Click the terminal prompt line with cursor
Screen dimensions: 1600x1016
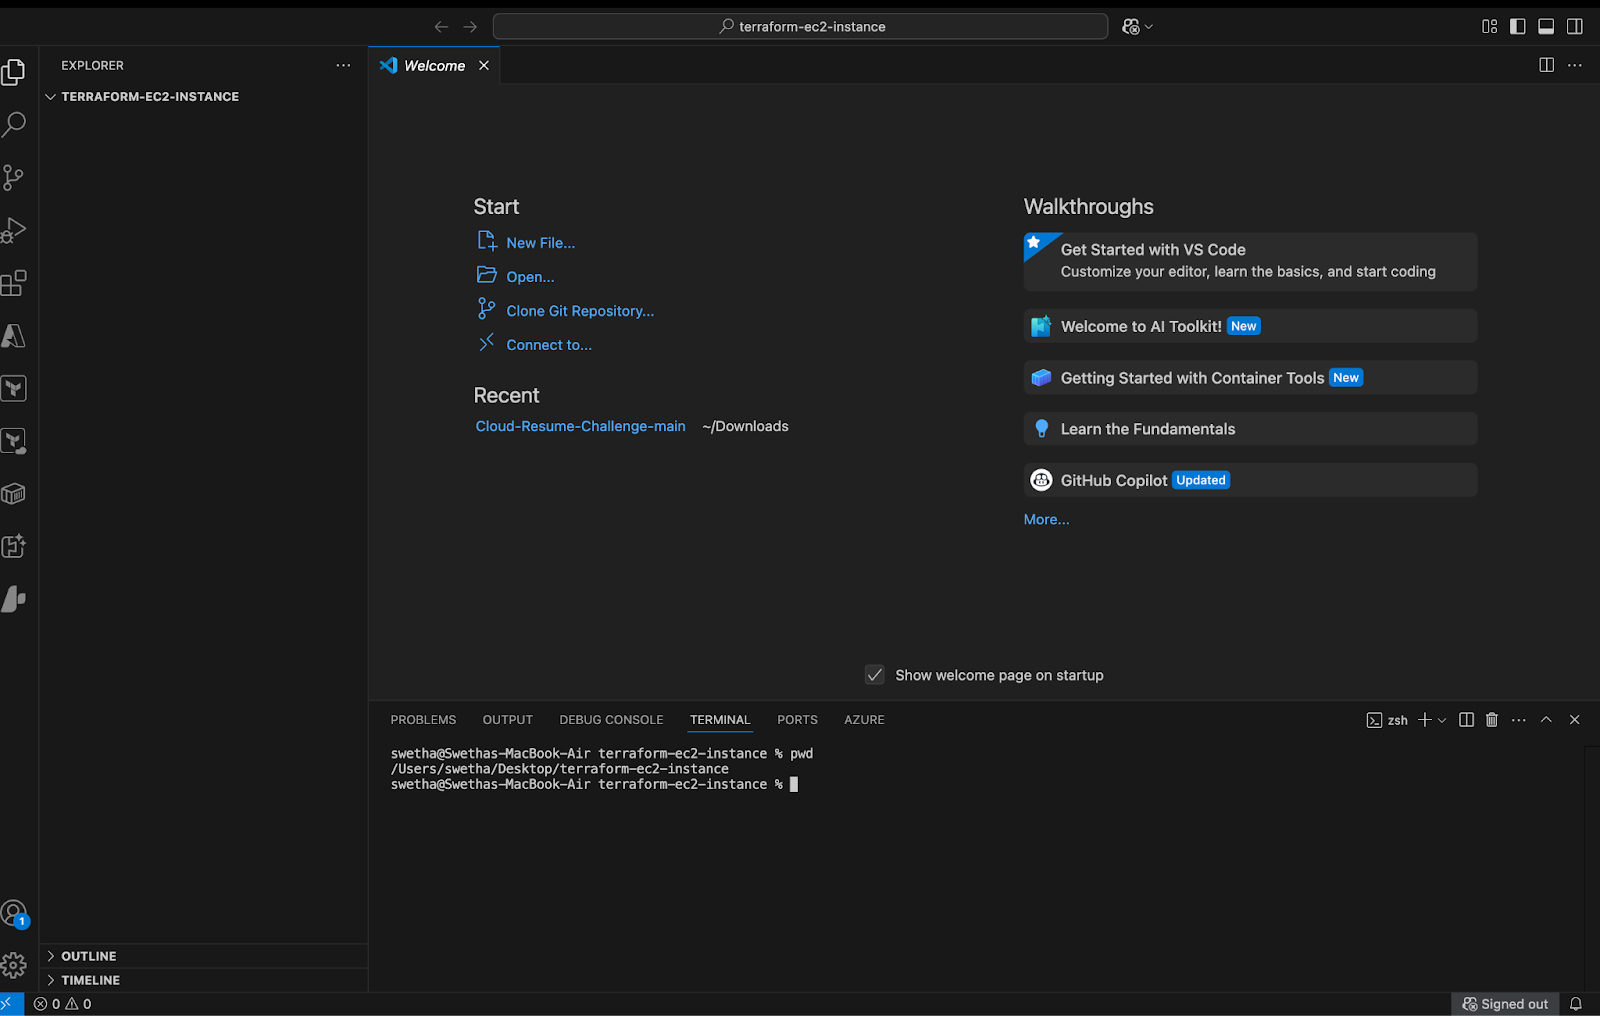(594, 785)
